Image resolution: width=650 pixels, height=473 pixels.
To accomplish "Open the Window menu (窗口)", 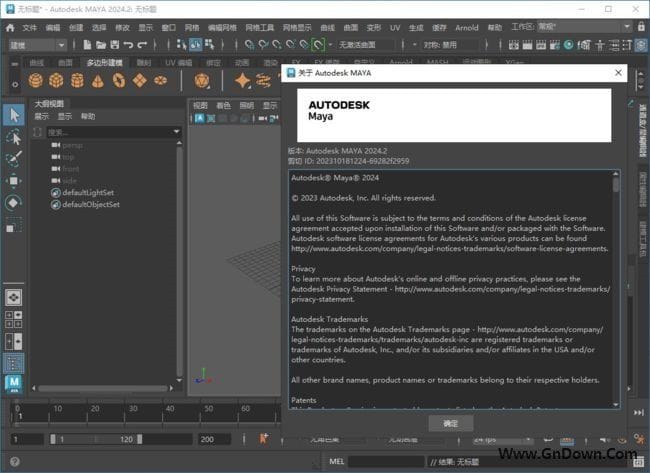I will tap(169, 28).
